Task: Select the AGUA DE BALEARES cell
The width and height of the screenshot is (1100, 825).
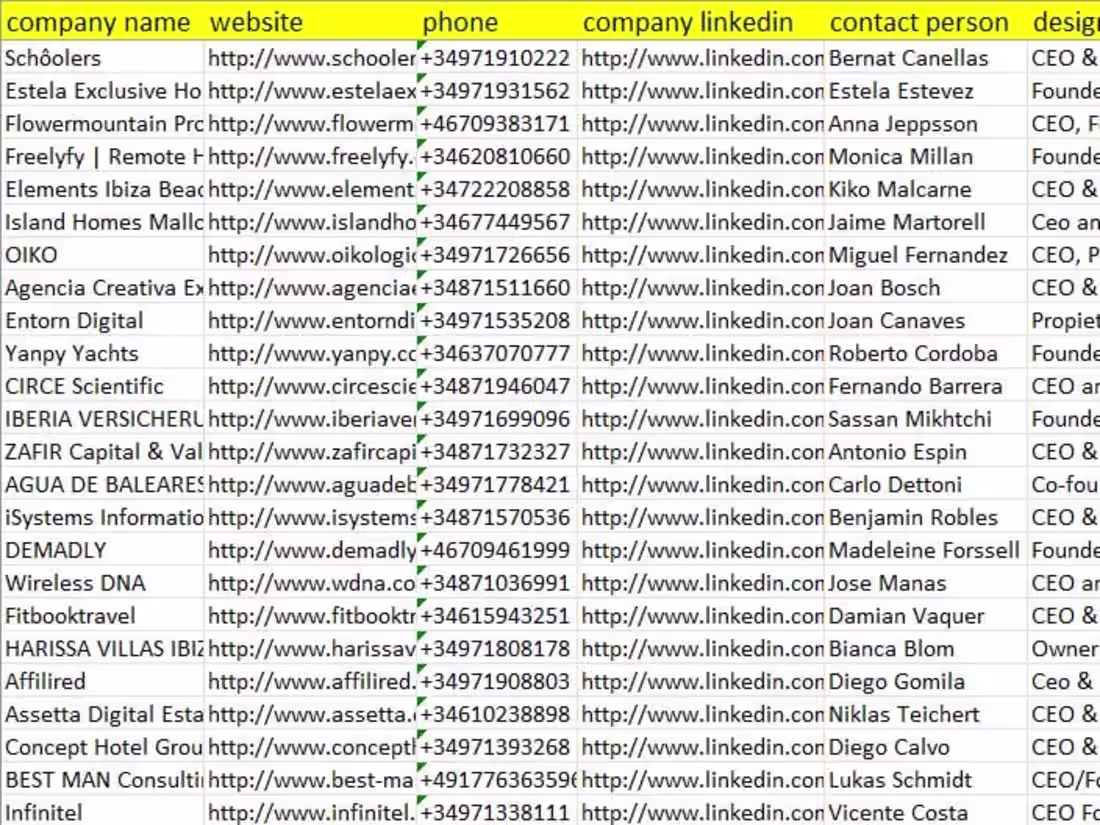Action: pyautogui.click(x=103, y=484)
